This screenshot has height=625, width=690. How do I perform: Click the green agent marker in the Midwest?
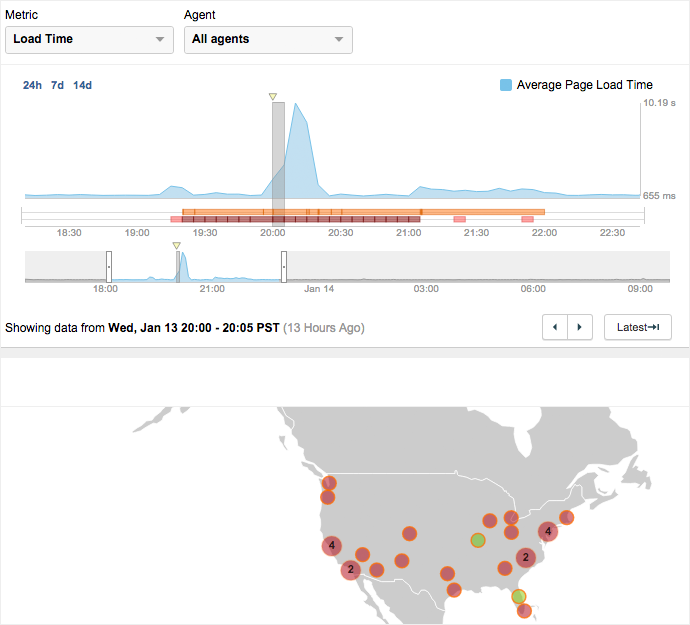478,541
